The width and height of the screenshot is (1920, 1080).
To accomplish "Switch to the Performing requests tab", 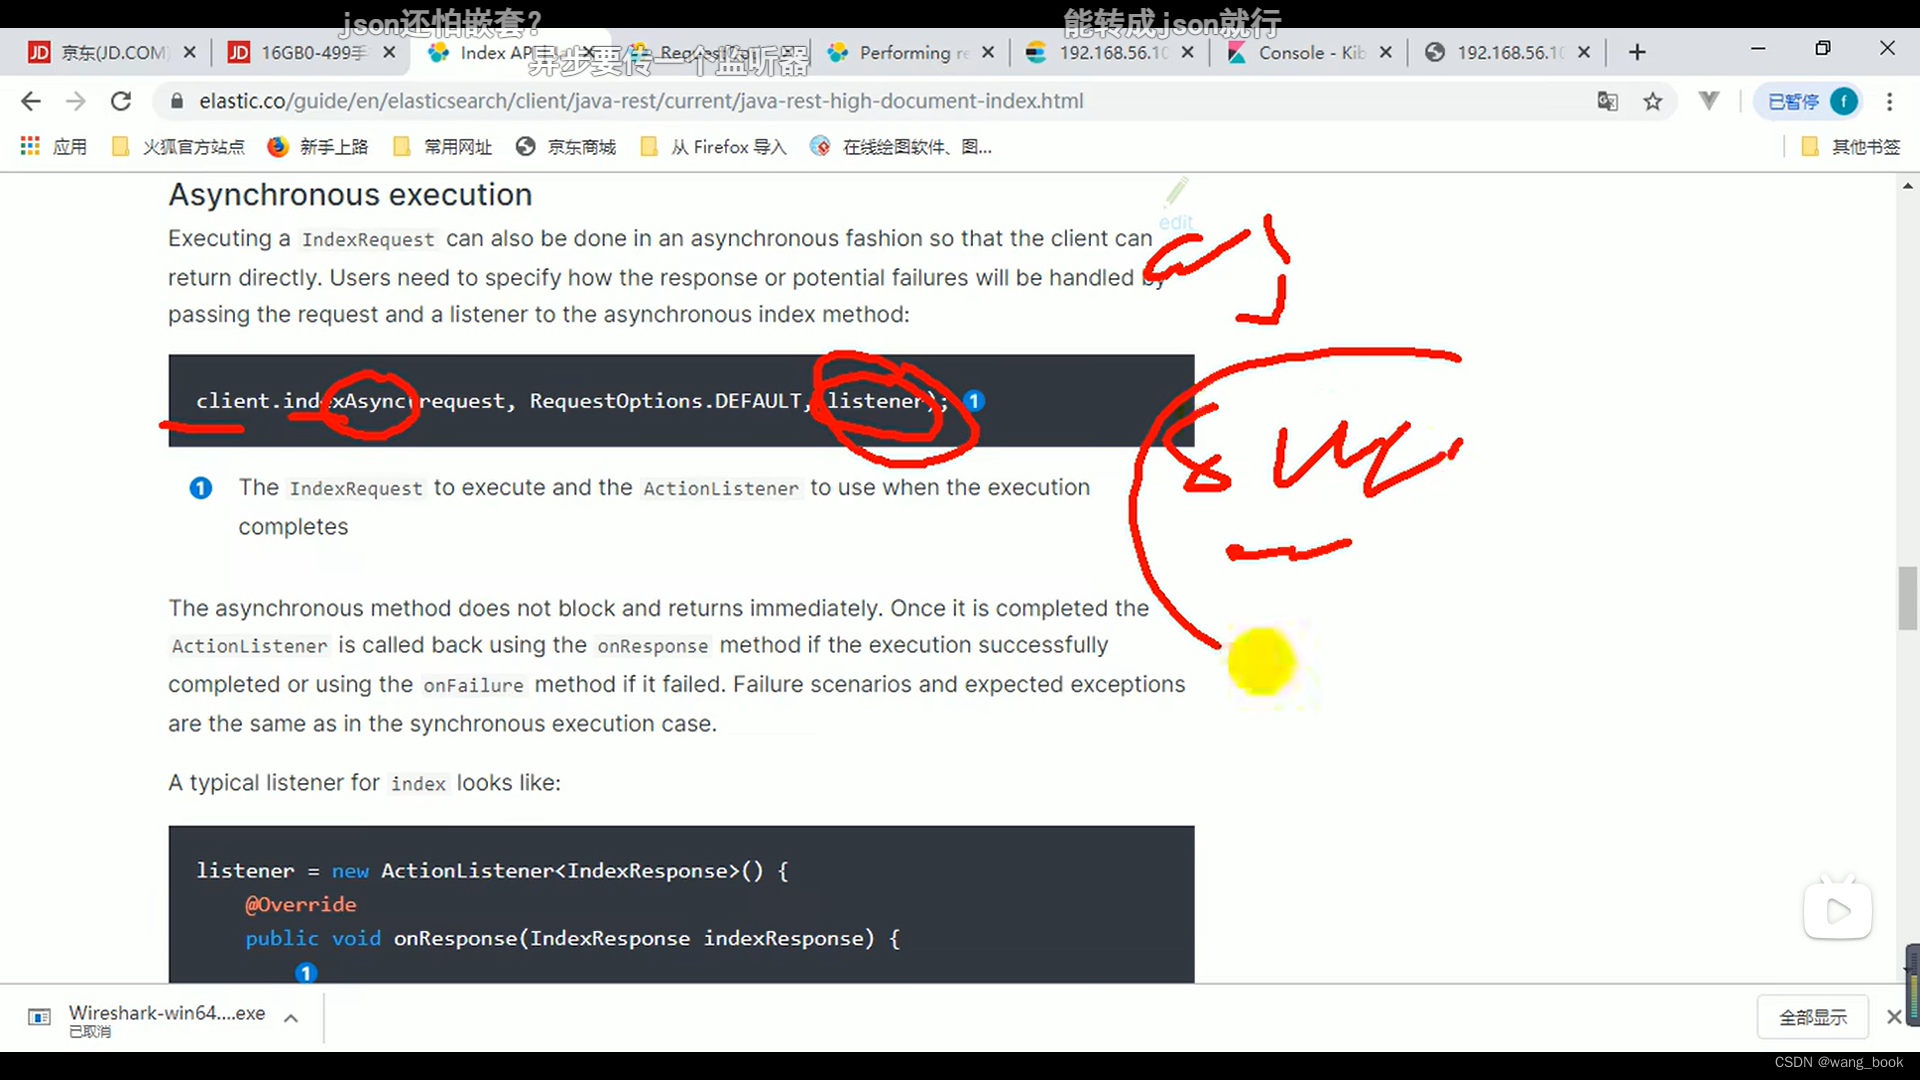I will 900,52.
